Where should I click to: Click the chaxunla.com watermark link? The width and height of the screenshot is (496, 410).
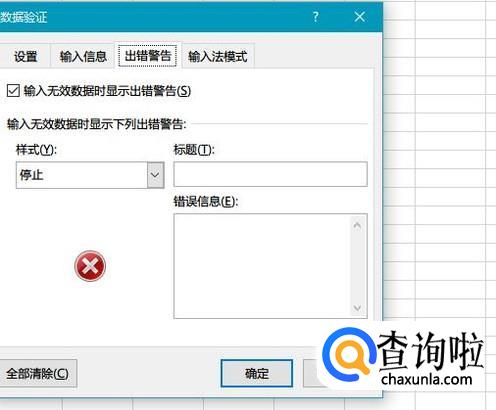[427, 380]
